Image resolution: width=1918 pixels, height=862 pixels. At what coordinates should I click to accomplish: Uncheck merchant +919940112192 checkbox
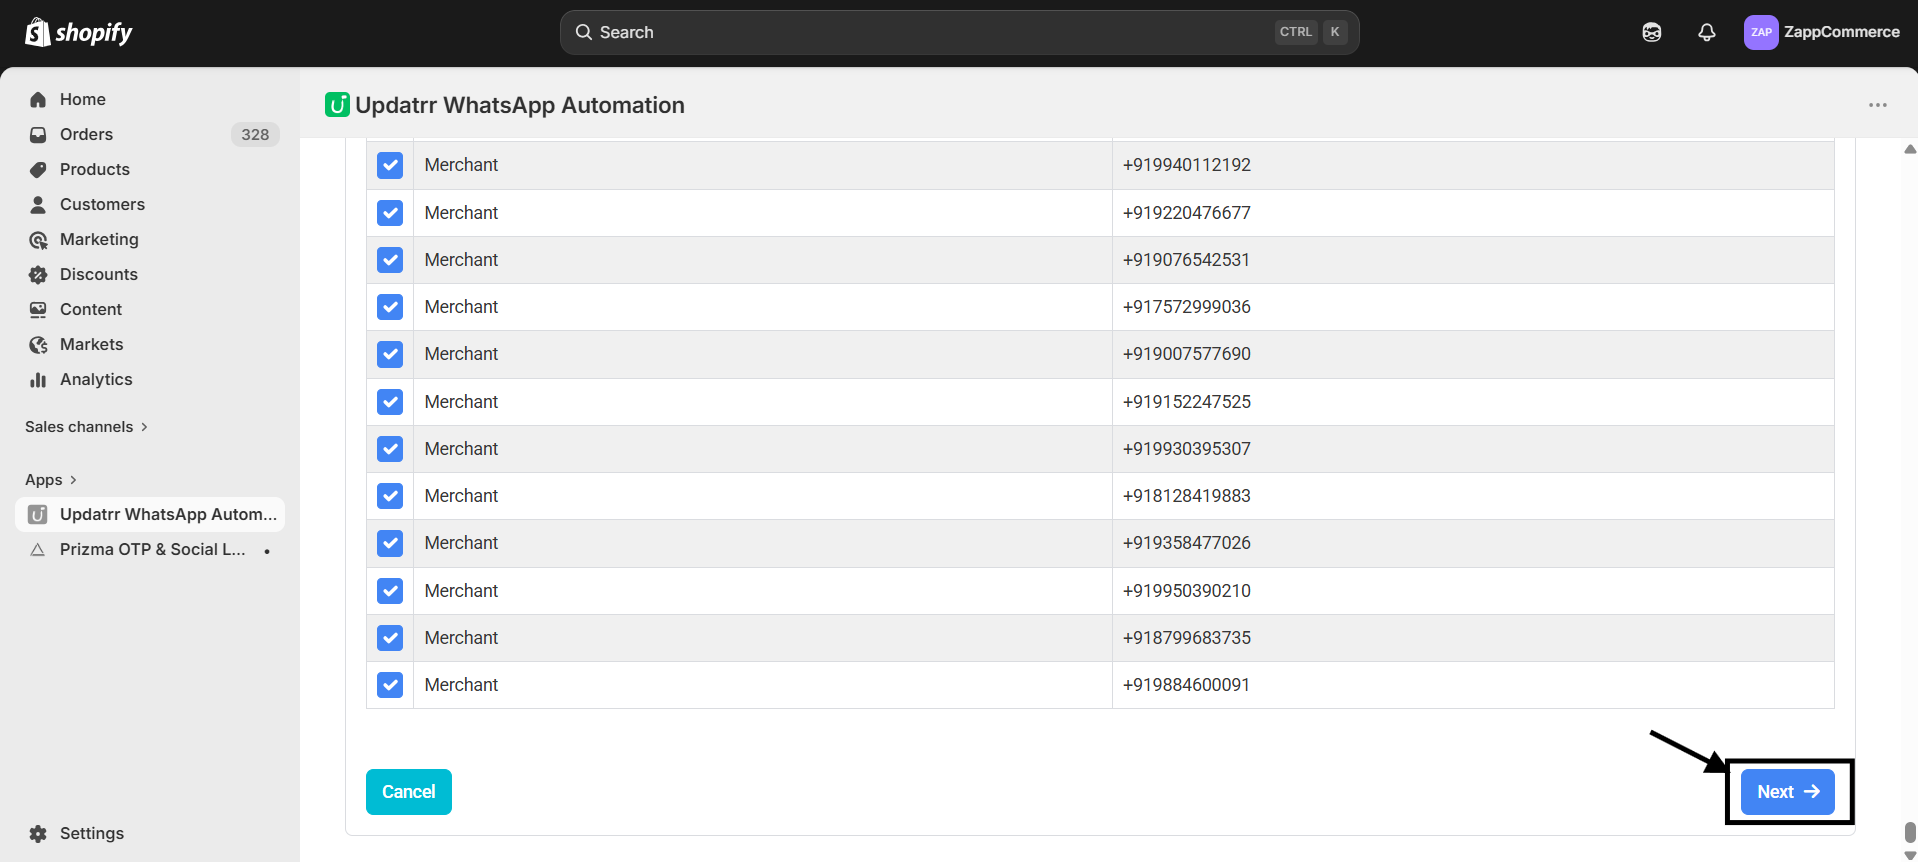tap(390, 165)
